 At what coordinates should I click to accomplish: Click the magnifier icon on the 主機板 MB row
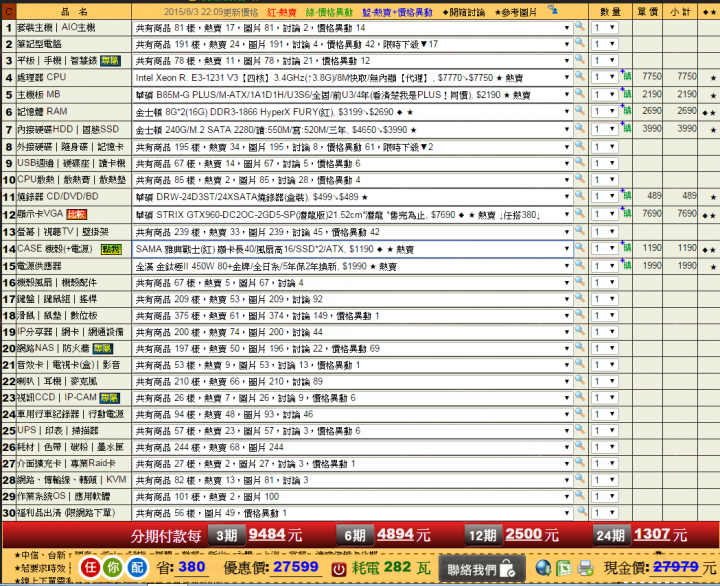[x=580, y=94]
